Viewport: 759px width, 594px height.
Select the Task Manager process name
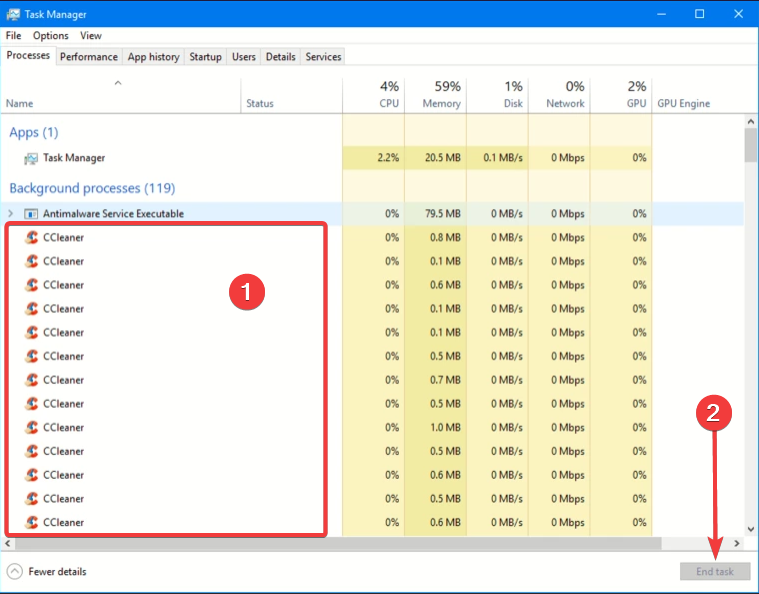74,158
